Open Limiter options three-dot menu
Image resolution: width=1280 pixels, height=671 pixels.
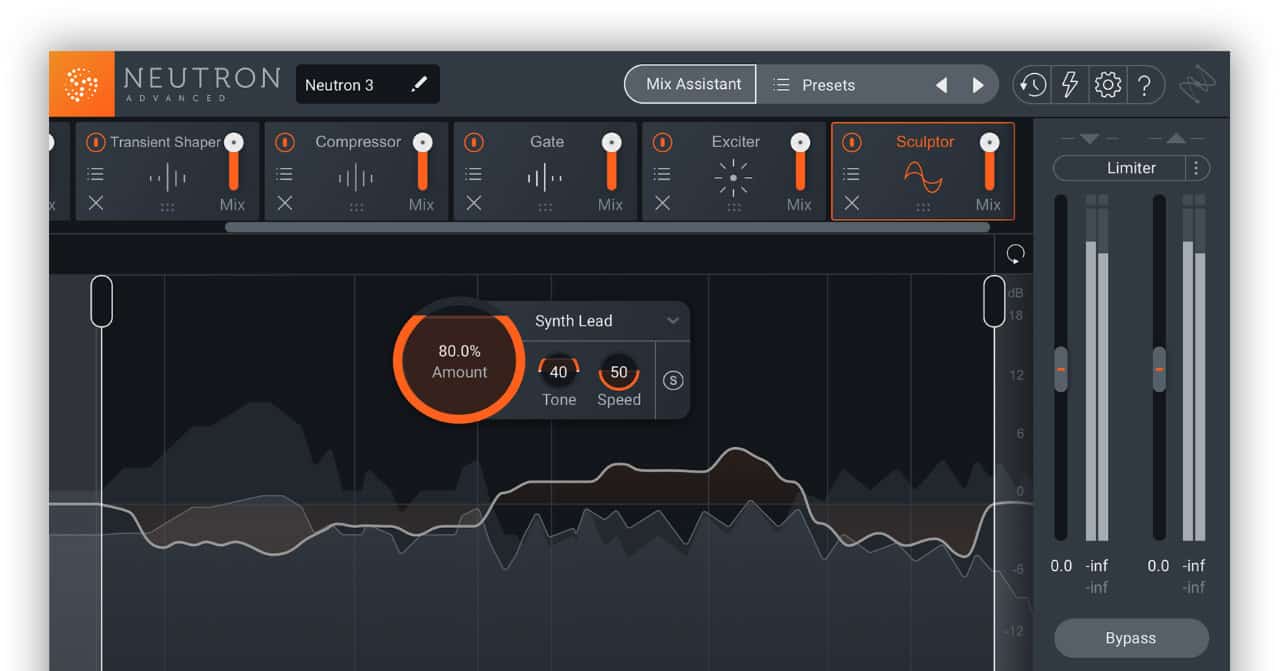(x=1196, y=168)
